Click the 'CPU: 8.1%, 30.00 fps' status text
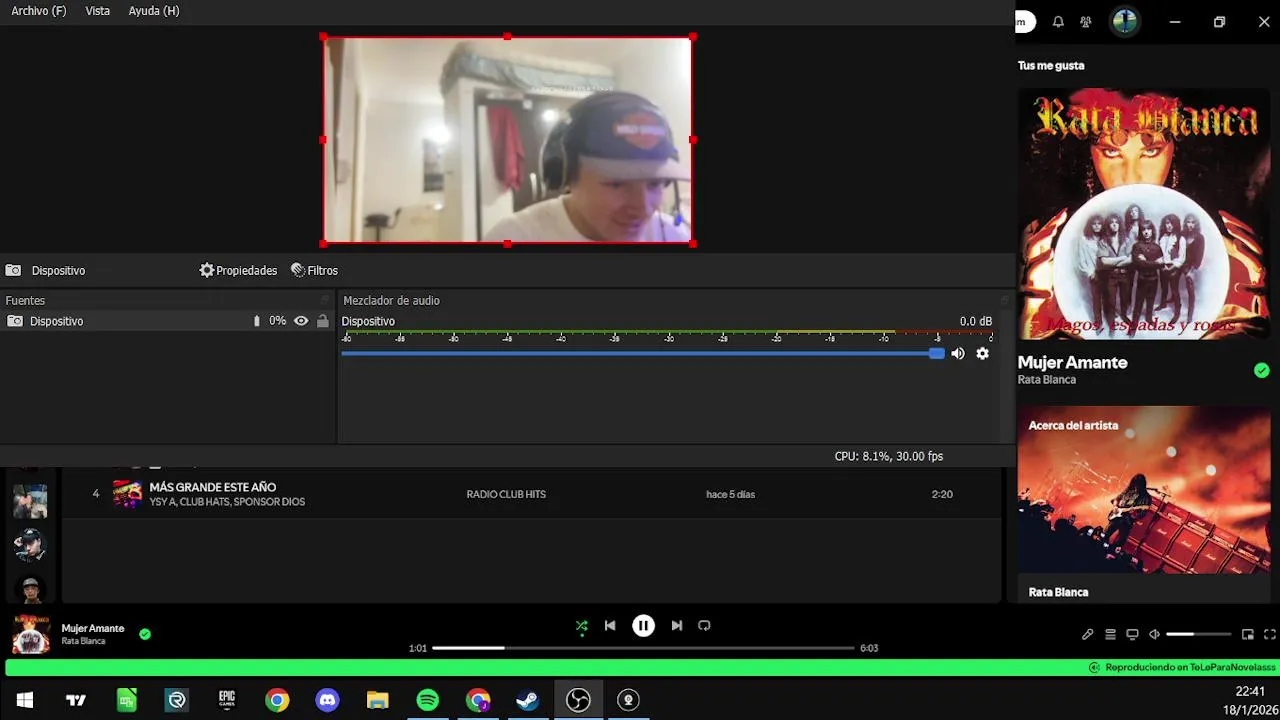The height and width of the screenshot is (720, 1280). click(889, 456)
